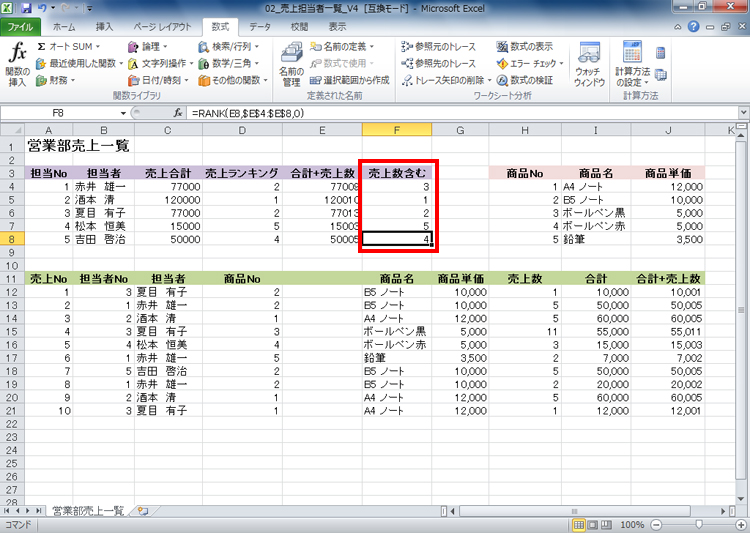Open the AutoSum (オート SUM) dropdown arrow
750x533 pixels.
point(98,46)
